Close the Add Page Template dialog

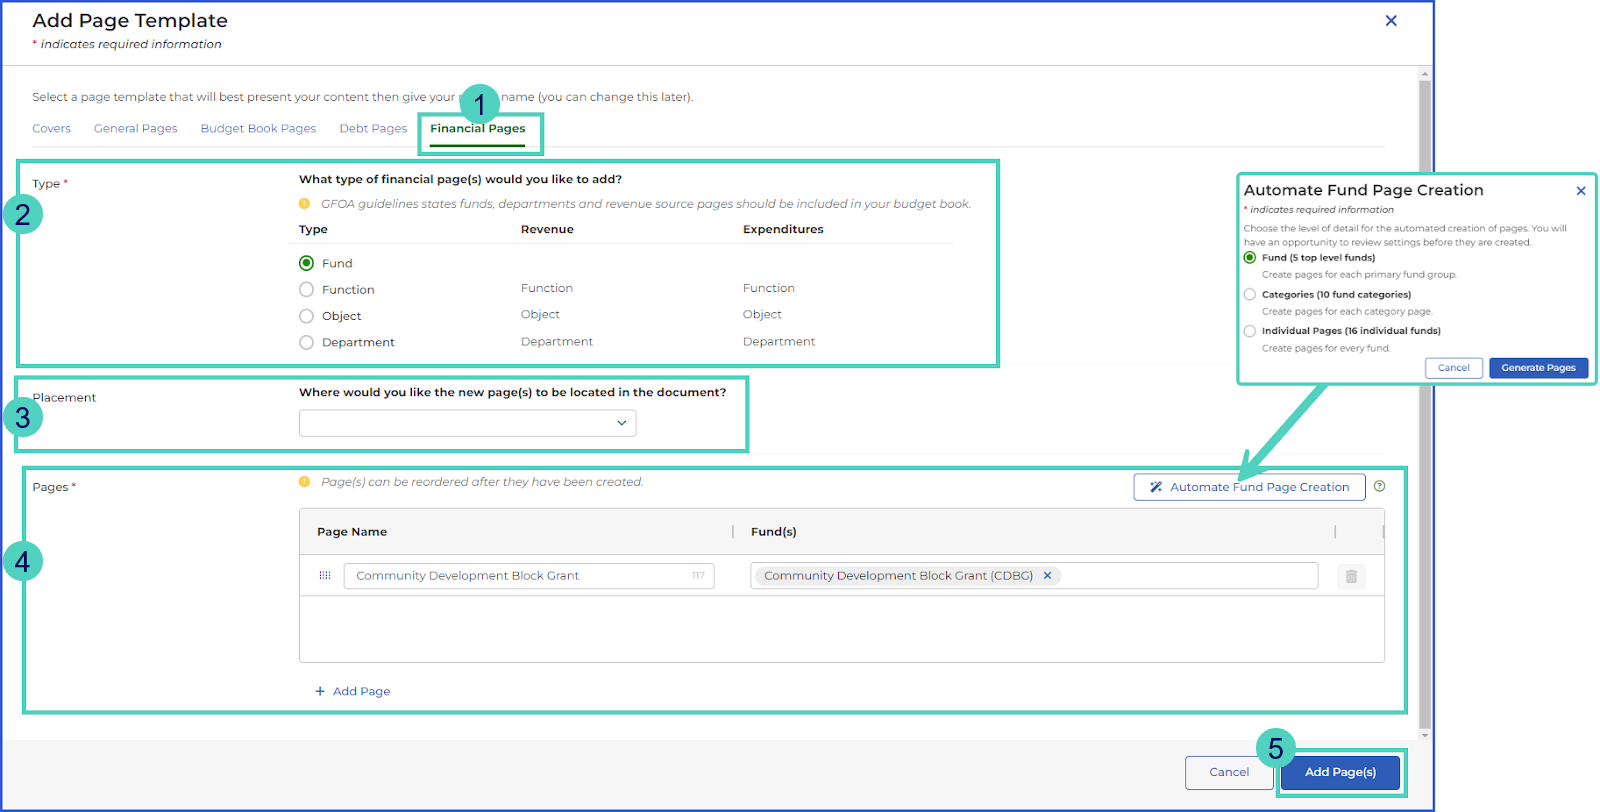click(x=1391, y=21)
